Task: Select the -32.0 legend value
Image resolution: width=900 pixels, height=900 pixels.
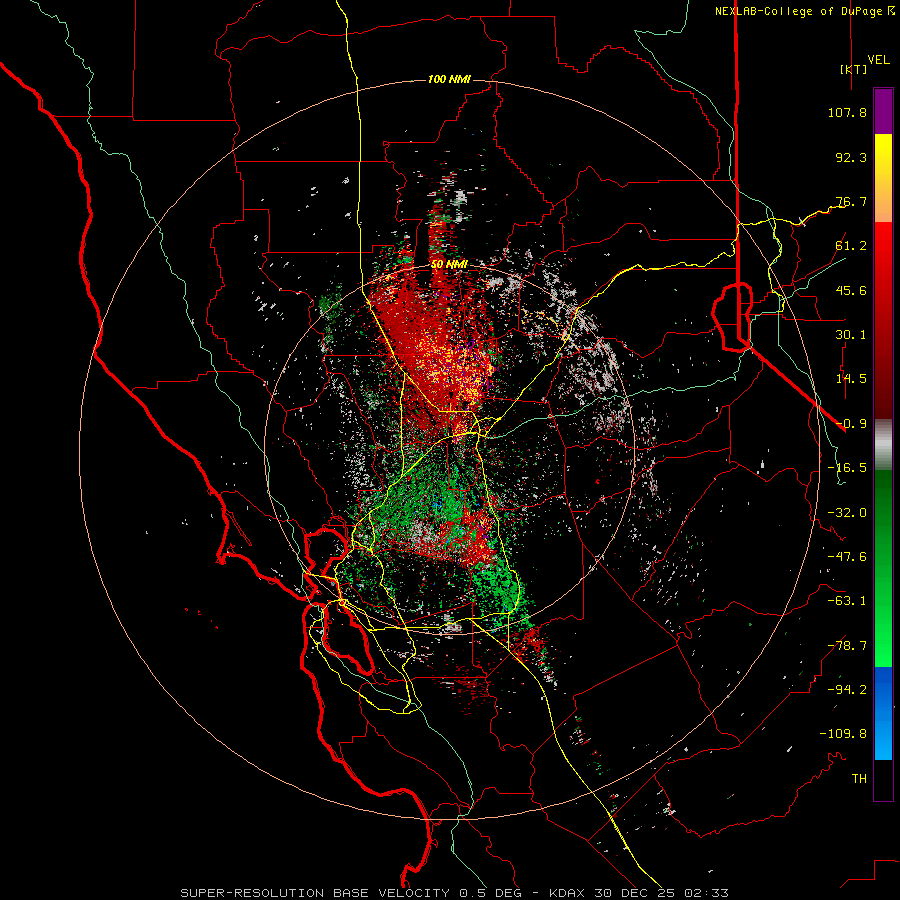Action: 847,513
